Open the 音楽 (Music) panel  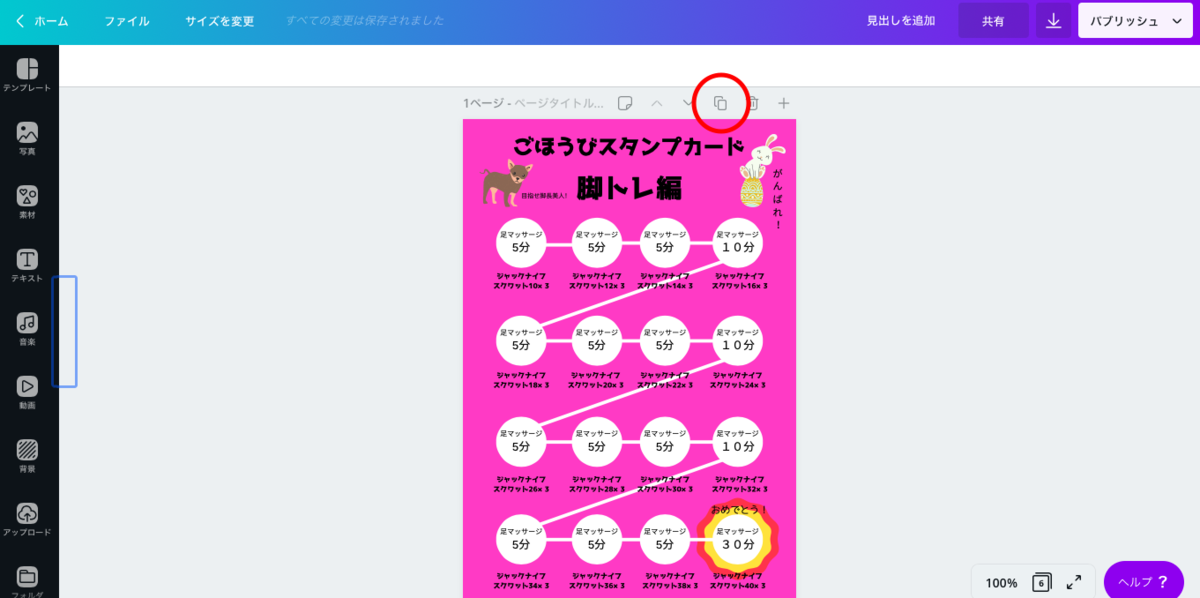pos(29,324)
